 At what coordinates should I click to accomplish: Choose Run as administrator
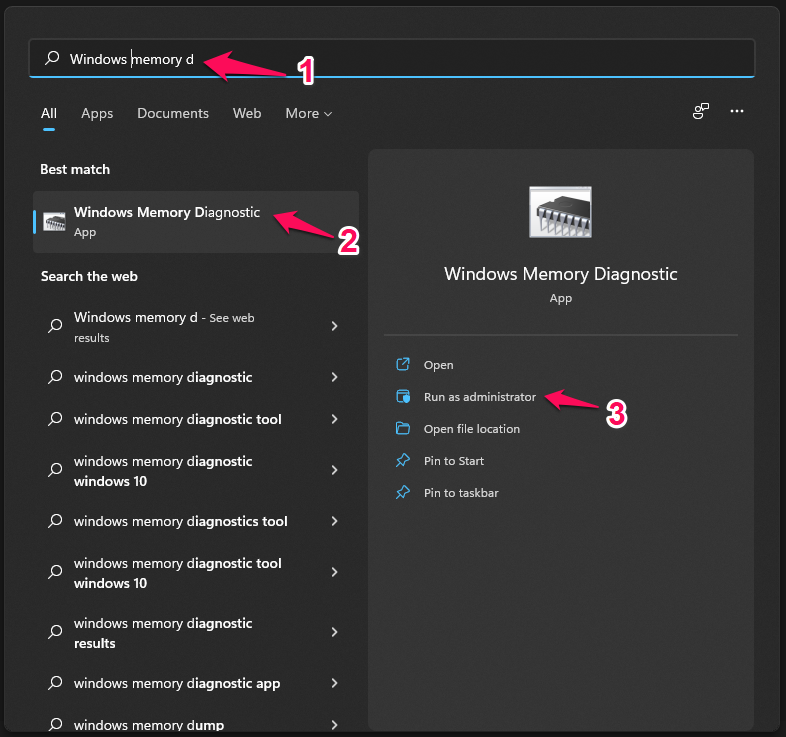[x=480, y=397]
